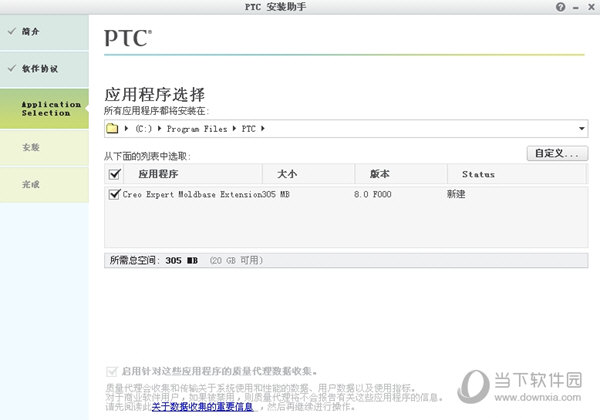Open 关于数据收集的重要信息 link
The width and height of the screenshot is (600, 420).
[202, 407]
